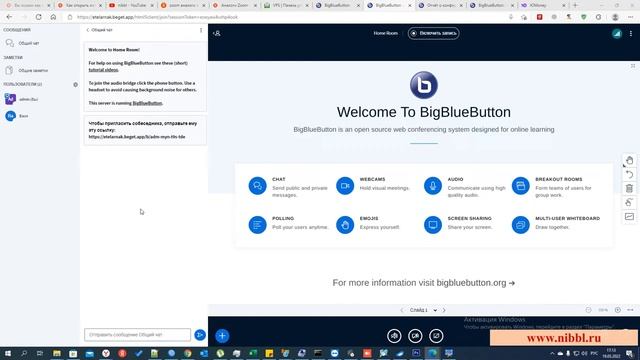
Task: Open the Windows Start menu
Action: 8,353
